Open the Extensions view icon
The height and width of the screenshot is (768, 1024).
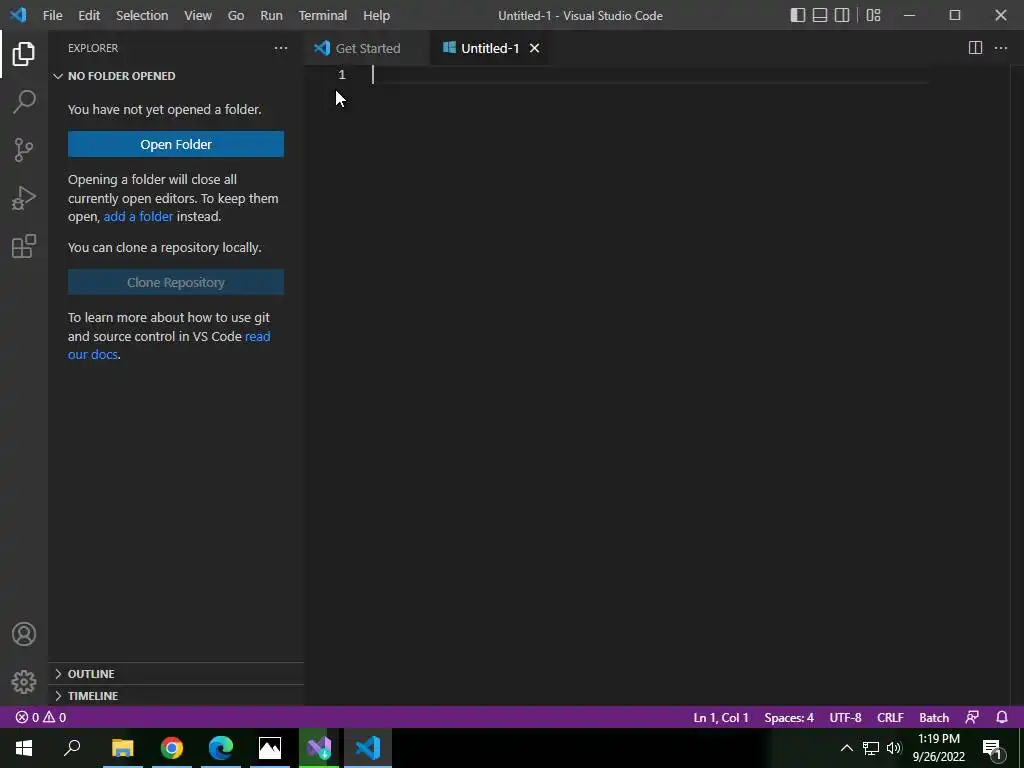[24, 247]
